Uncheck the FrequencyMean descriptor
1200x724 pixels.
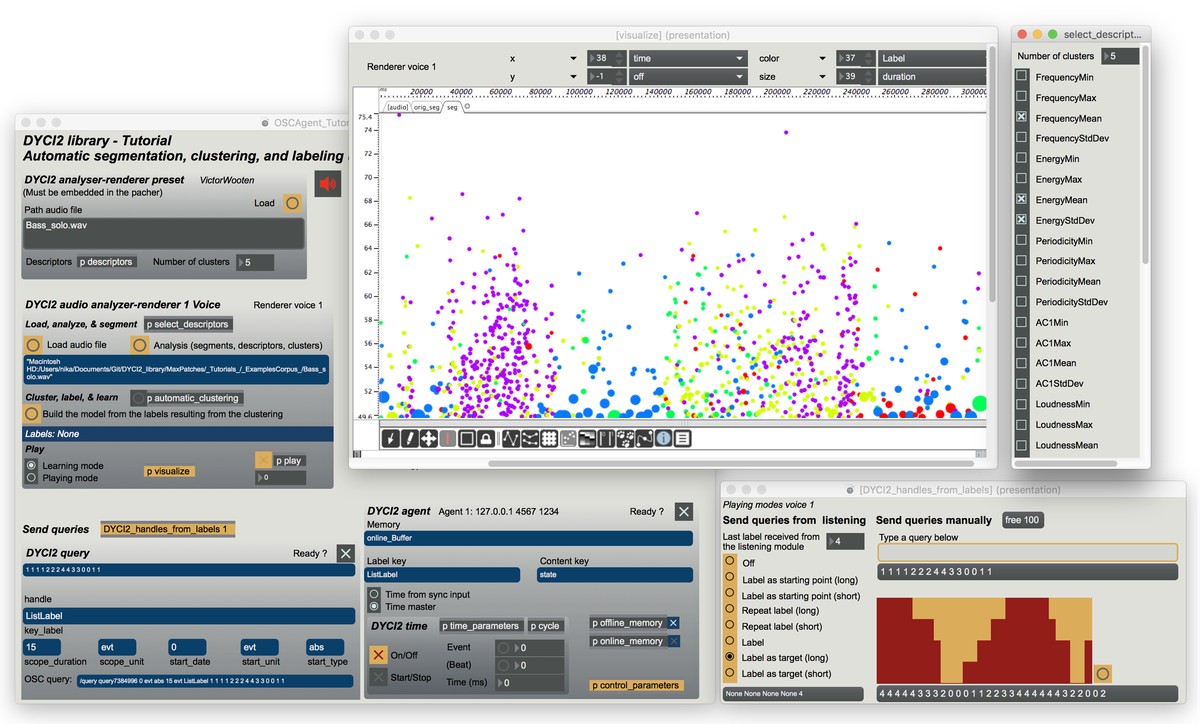pos(1021,118)
